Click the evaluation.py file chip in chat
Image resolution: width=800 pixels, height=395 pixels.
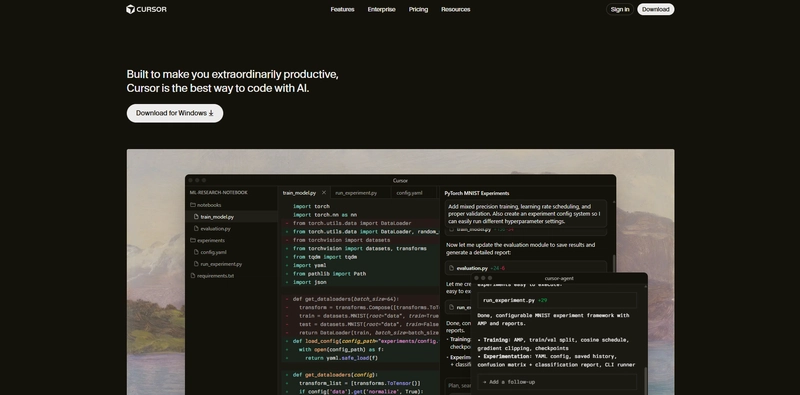pos(526,268)
